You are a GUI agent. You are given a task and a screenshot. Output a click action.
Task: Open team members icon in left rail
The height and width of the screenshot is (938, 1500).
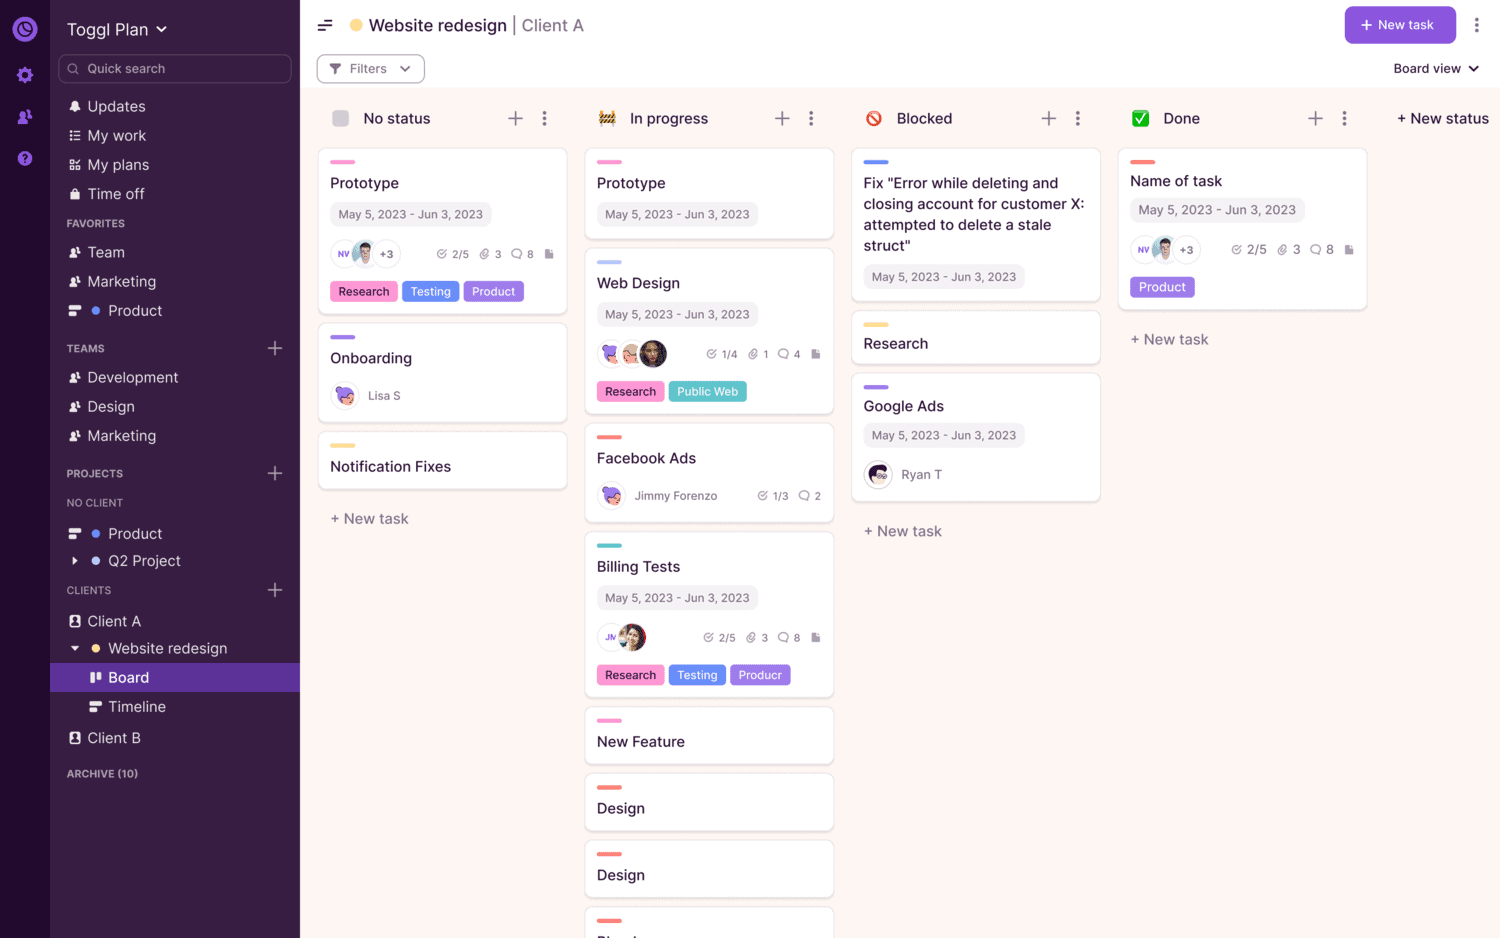click(25, 117)
